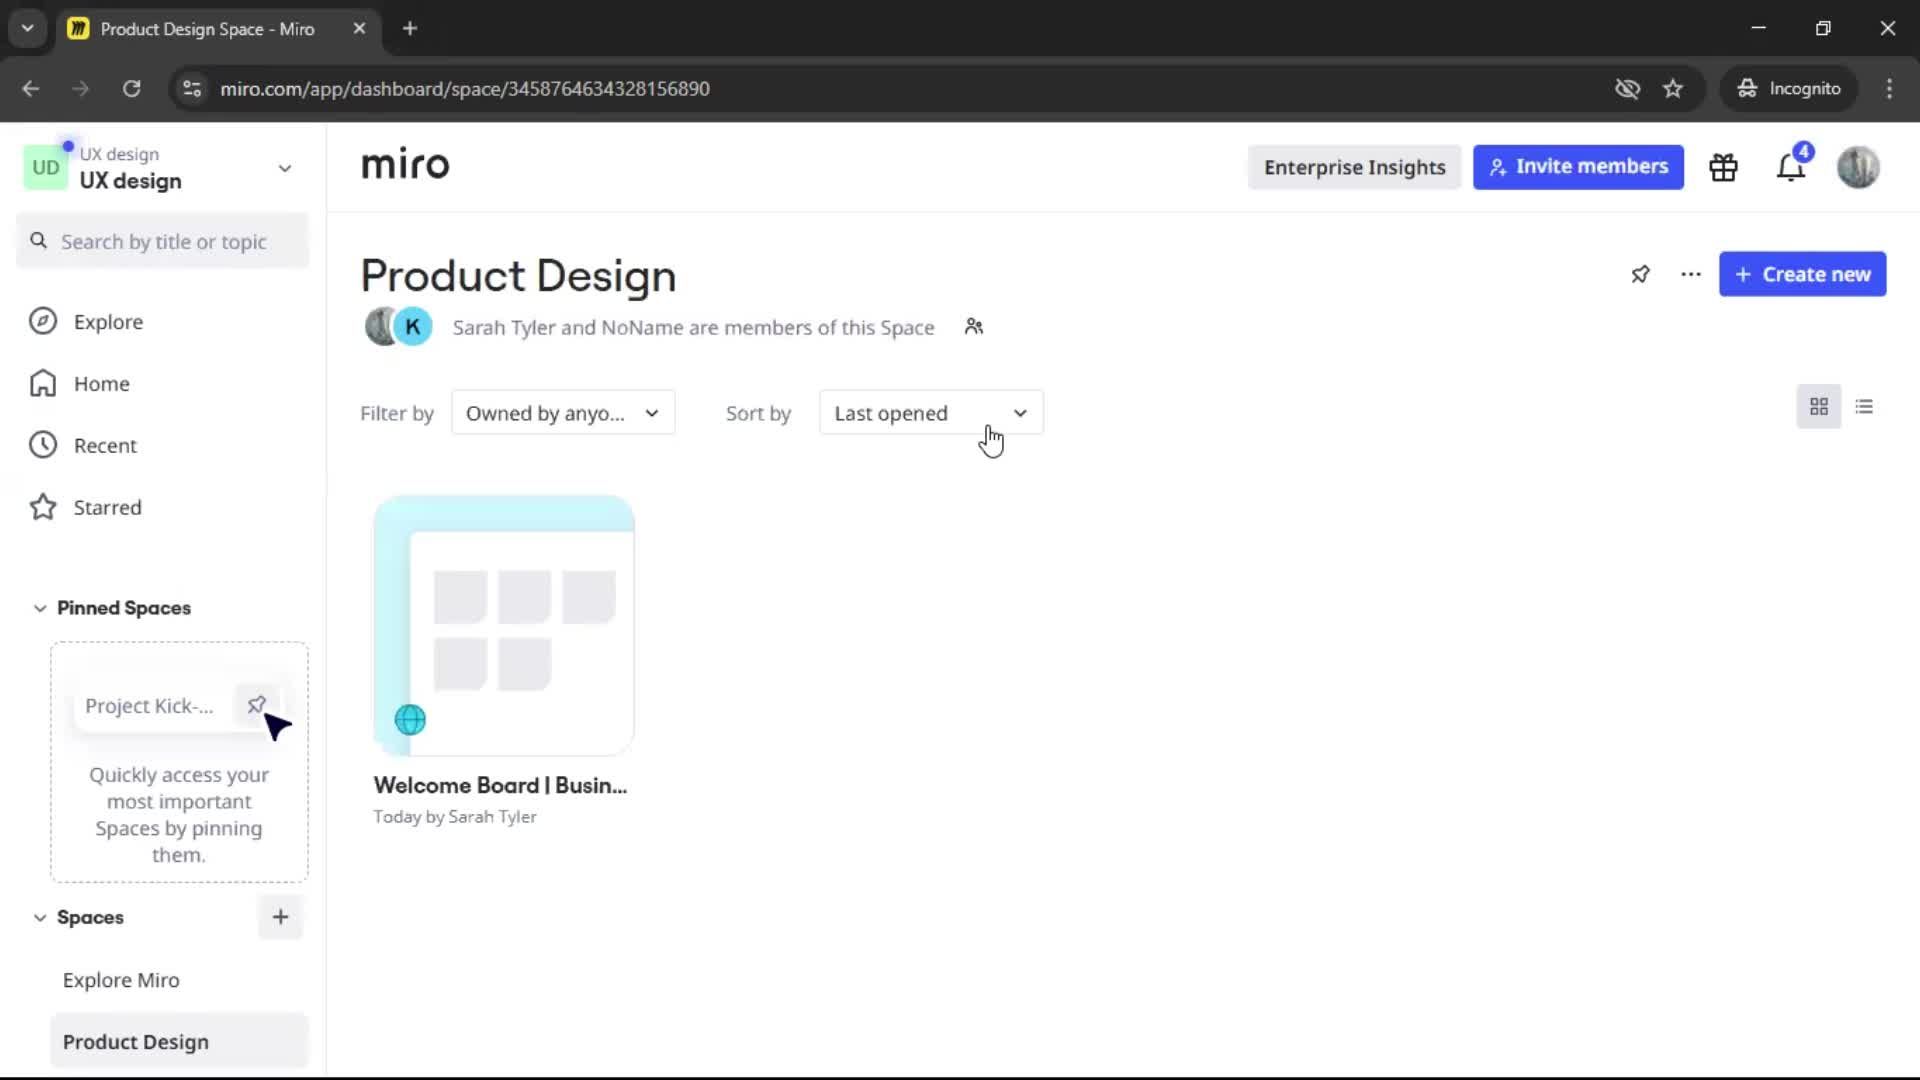Image resolution: width=1920 pixels, height=1080 pixels.
Task: Bookmark this page with star icon
Action: point(1673,88)
